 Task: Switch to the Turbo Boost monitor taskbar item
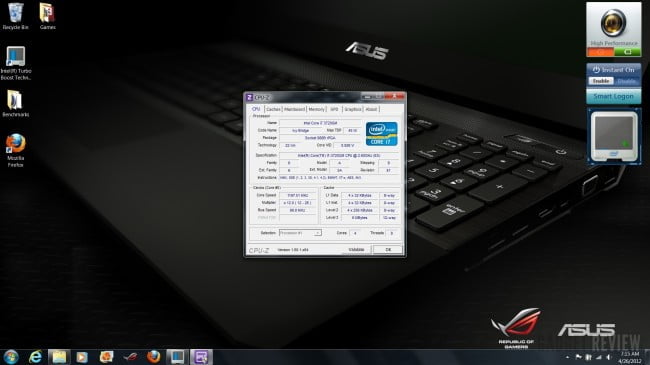coord(177,357)
